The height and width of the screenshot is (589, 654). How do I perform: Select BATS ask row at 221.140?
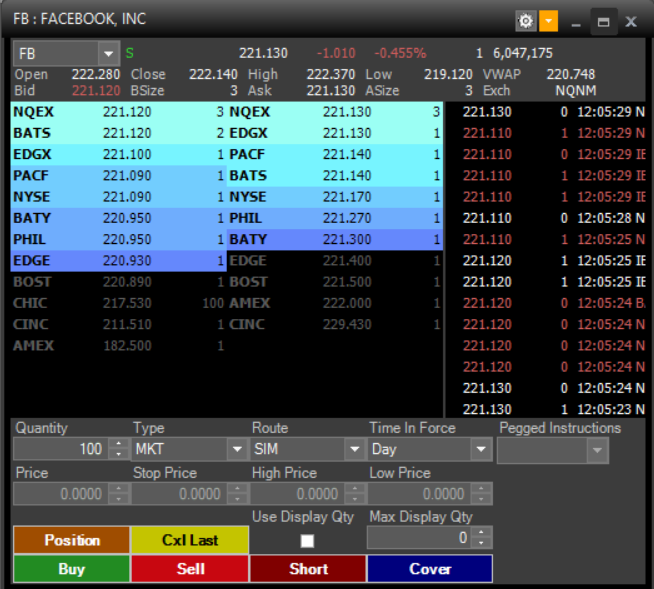click(x=335, y=176)
